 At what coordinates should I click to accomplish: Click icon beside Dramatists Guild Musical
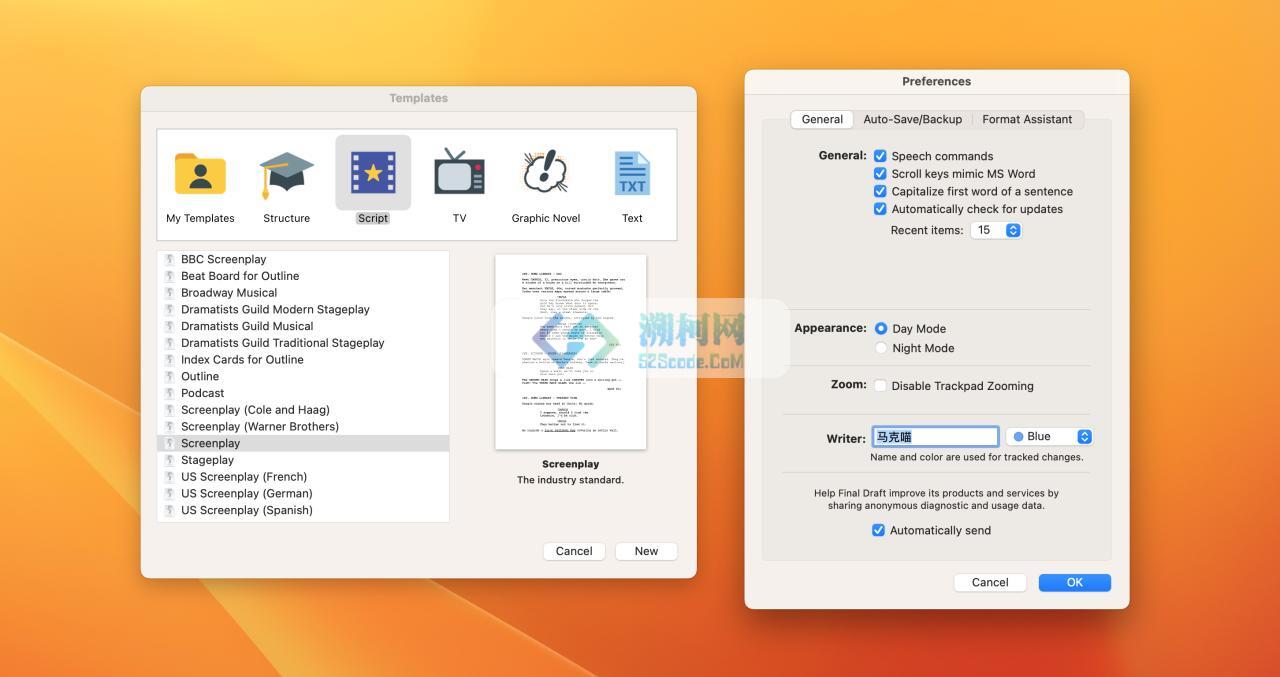(x=170, y=326)
